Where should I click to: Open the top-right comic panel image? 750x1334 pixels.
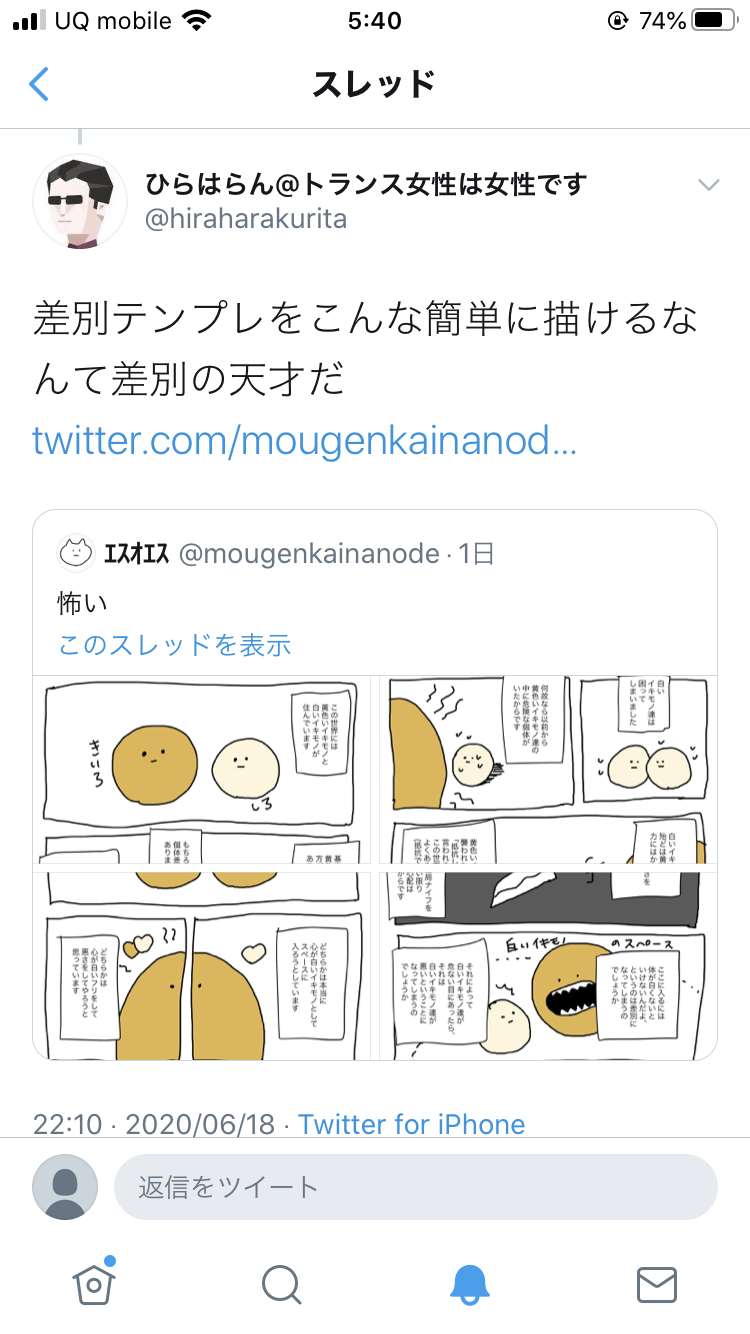[x=547, y=770]
